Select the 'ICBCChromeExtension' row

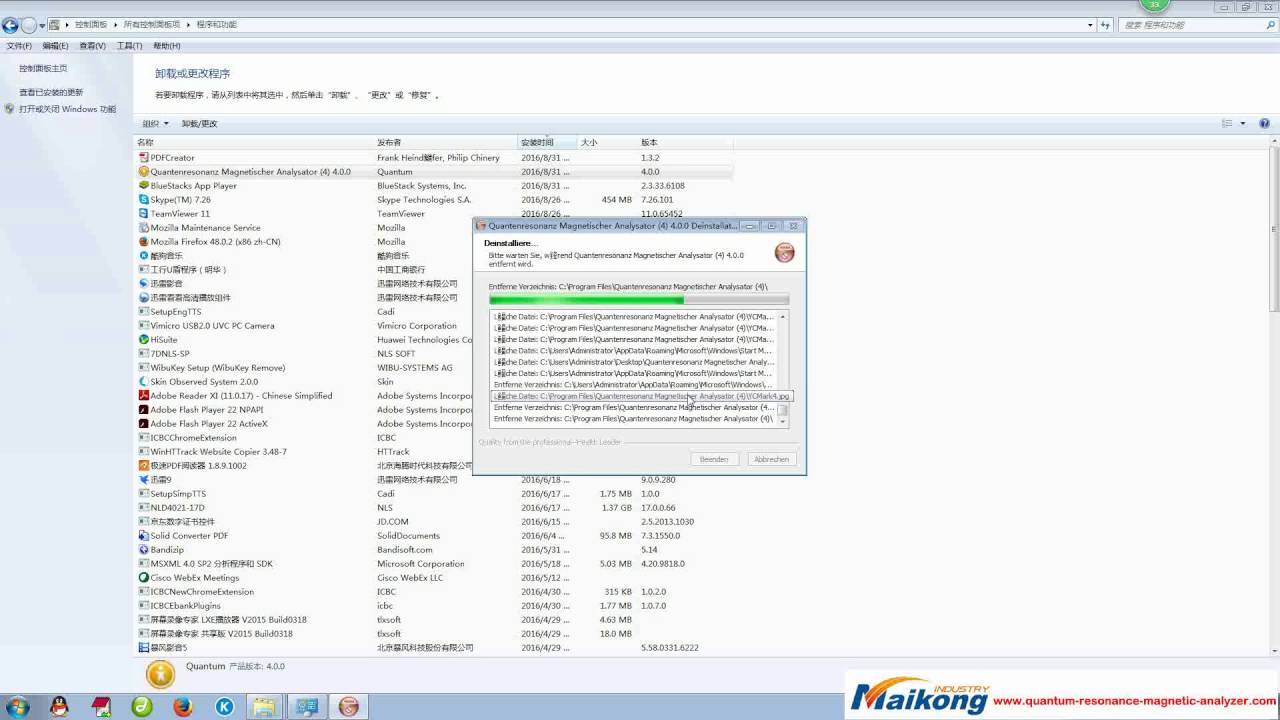(x=434, y=438)
